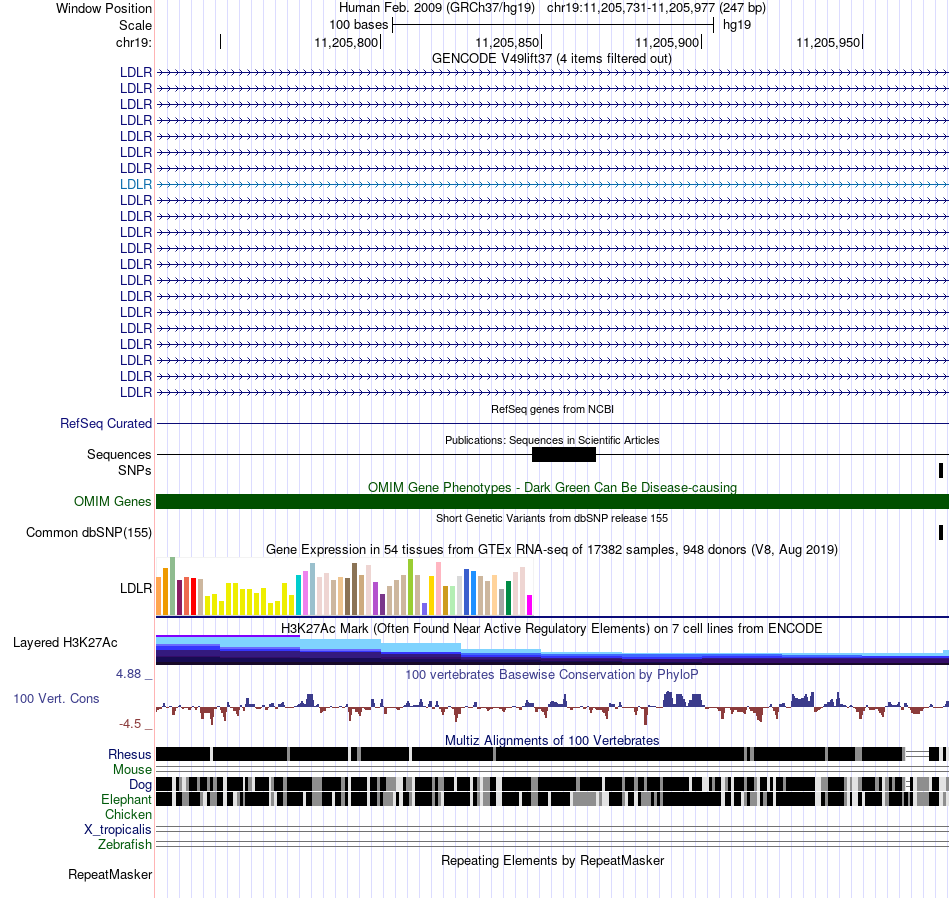This screenshot has width=950, height=898.
Task: Click the "Human Feb. 2009 (GRCh37/hg19)" assembly text
Action: (437, 8)
